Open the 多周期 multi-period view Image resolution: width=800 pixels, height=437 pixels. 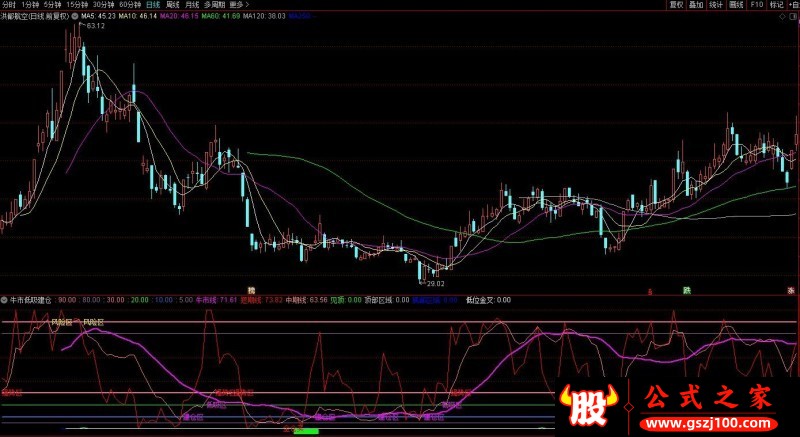click(x=212, y=5)
